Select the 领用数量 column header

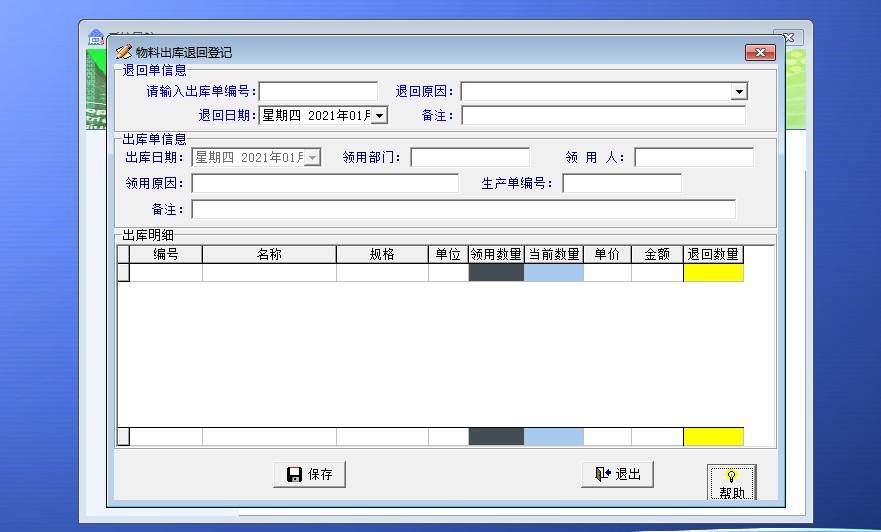[496, 254]
